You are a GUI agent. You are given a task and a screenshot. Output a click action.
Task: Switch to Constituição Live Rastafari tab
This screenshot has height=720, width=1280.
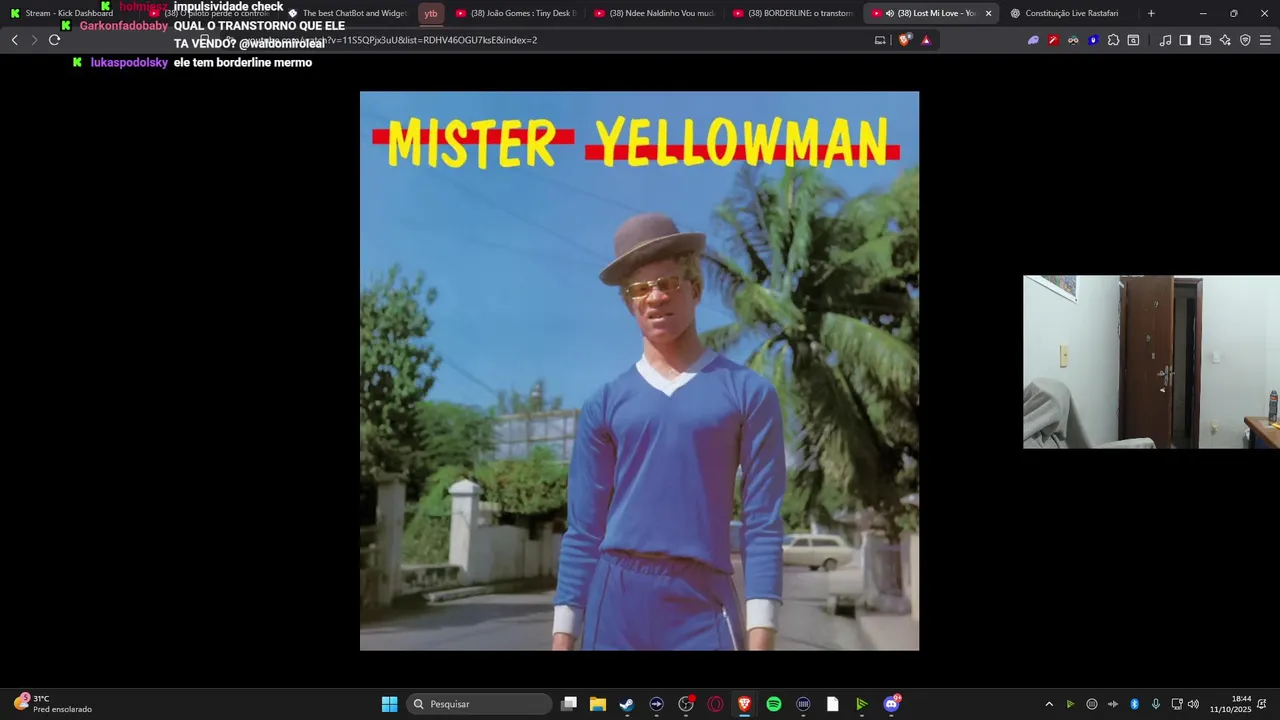[1069, 13]
